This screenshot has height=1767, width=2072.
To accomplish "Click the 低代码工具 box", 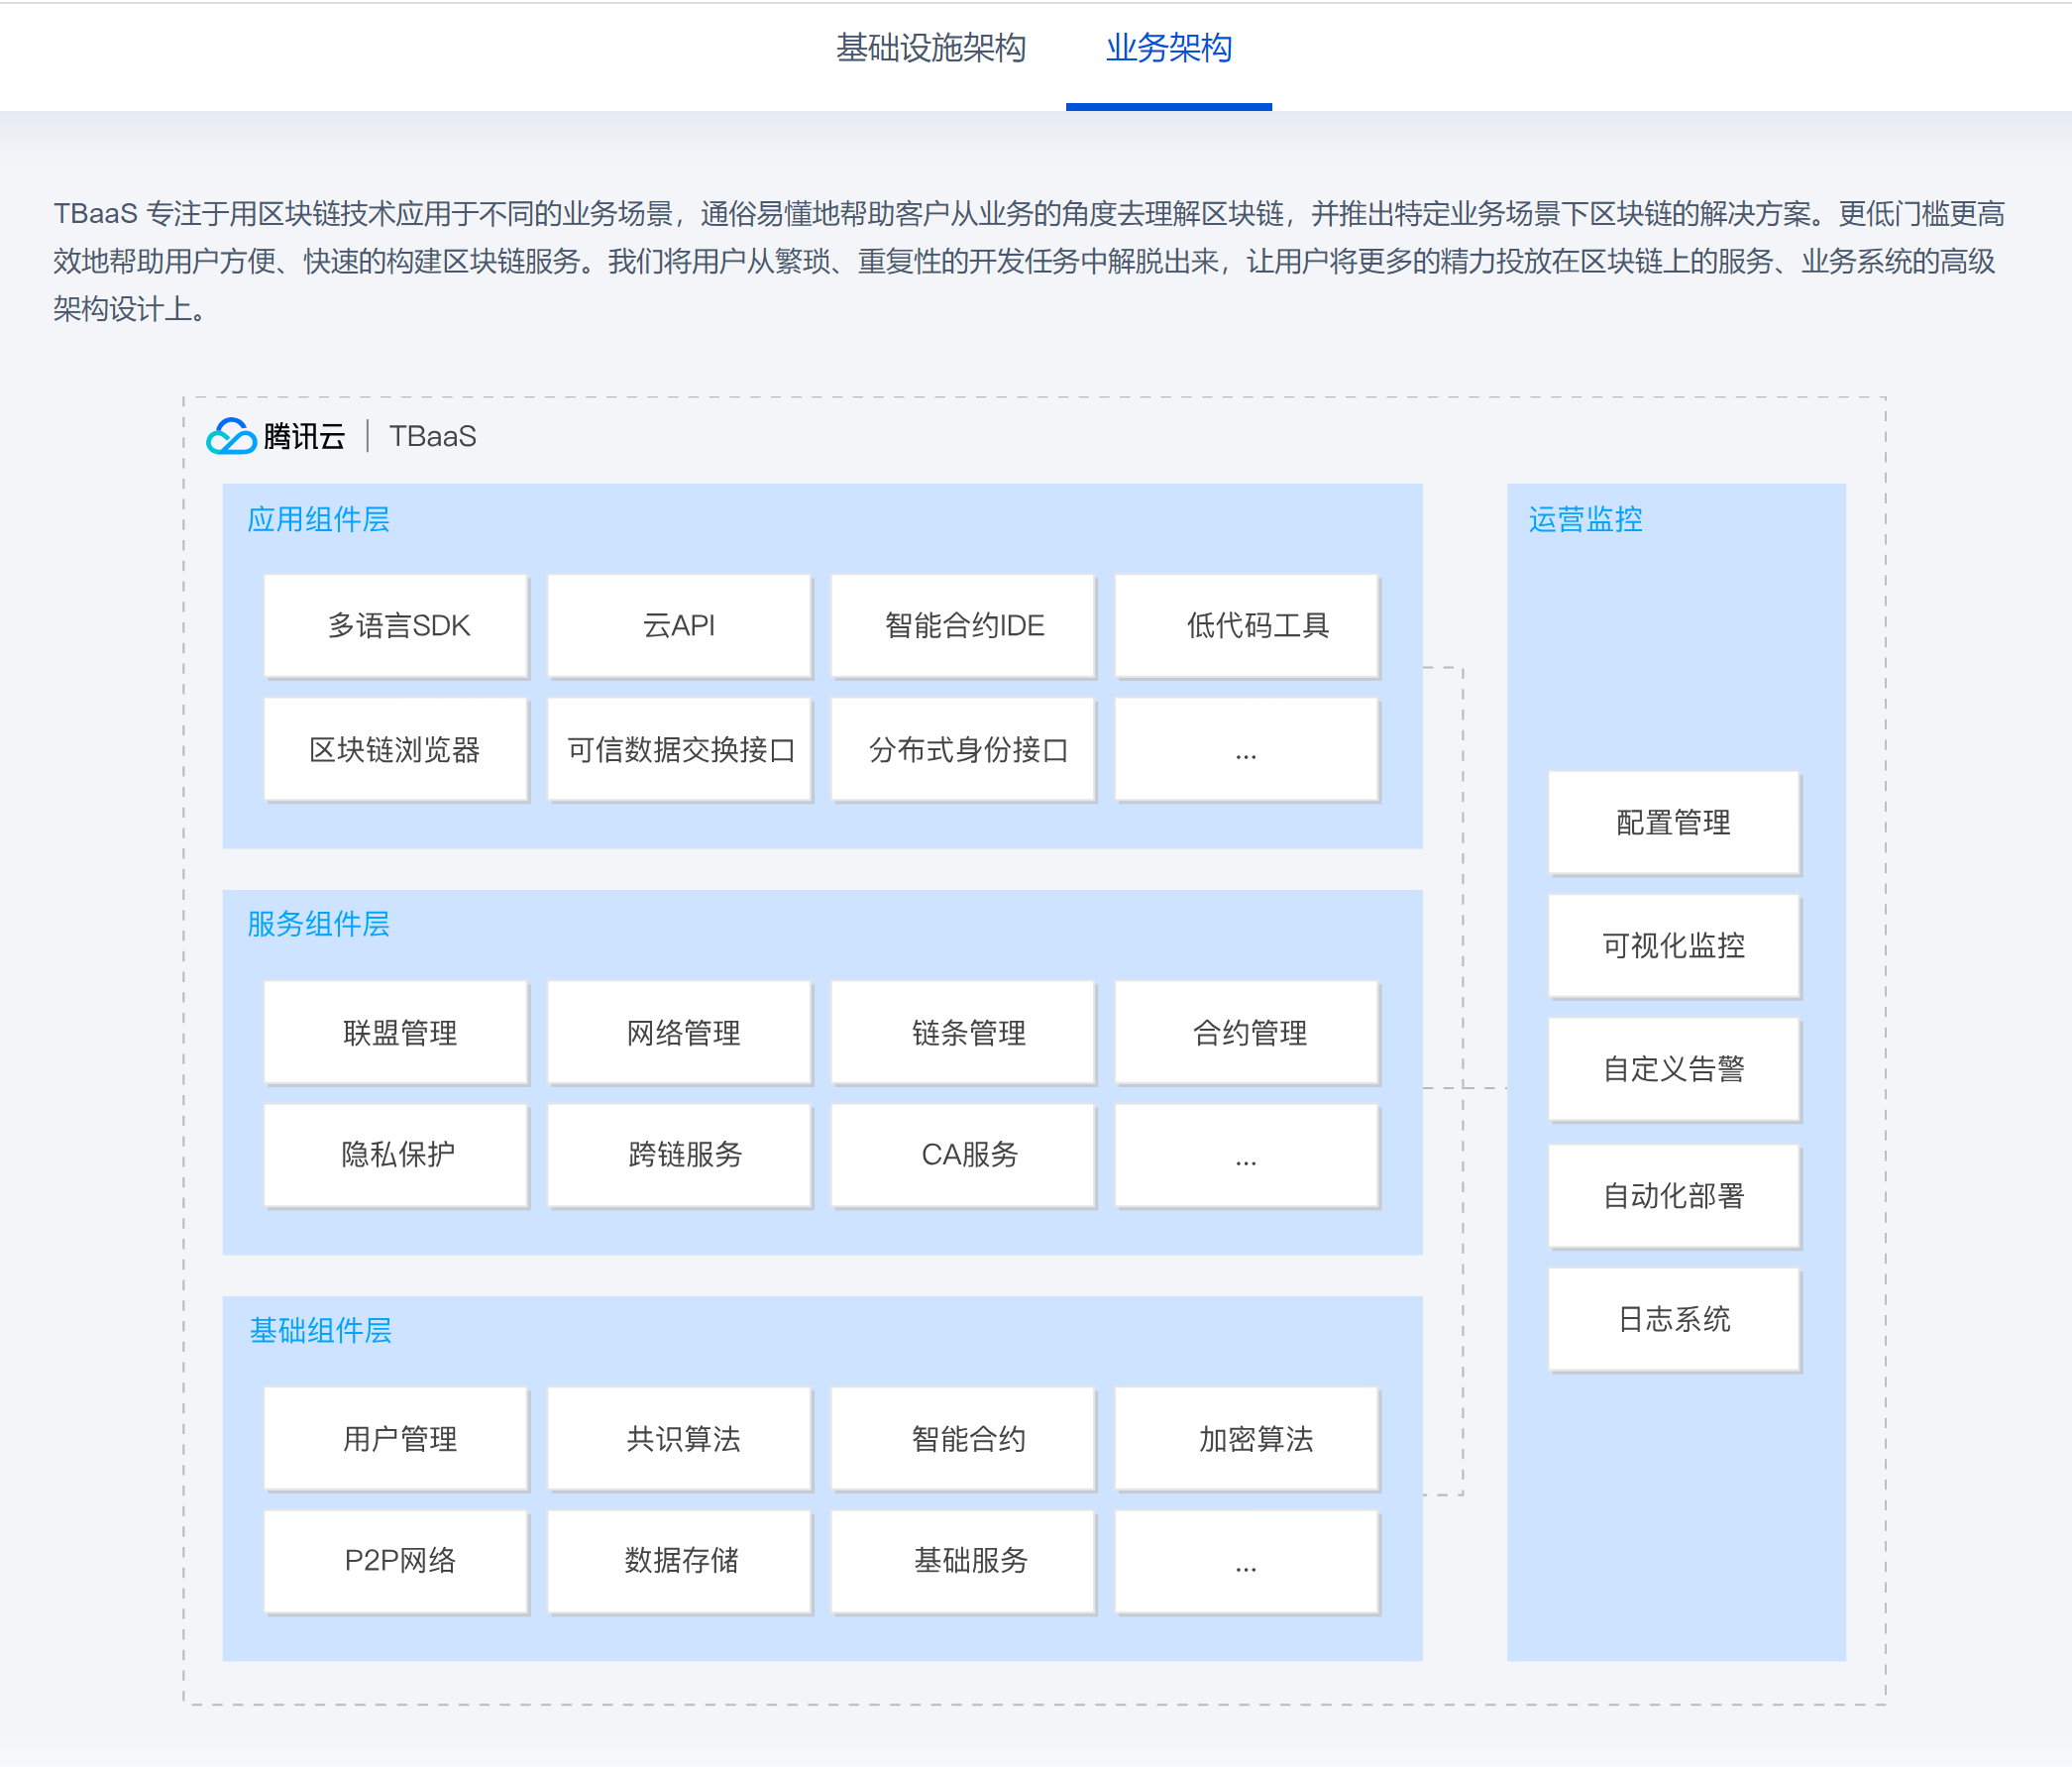I will [x=1247, y=626].
